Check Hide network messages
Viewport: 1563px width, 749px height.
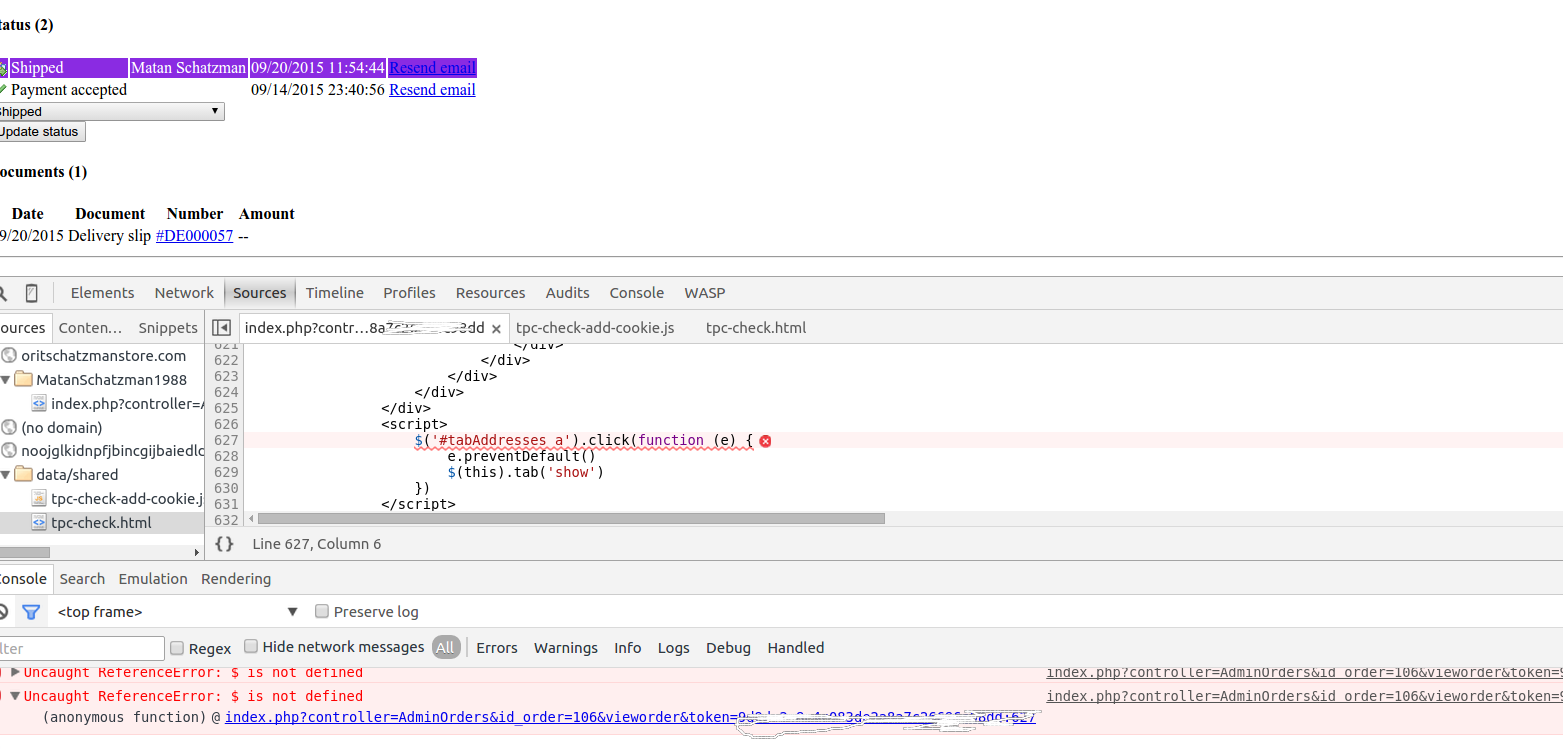tap(252, 647)
